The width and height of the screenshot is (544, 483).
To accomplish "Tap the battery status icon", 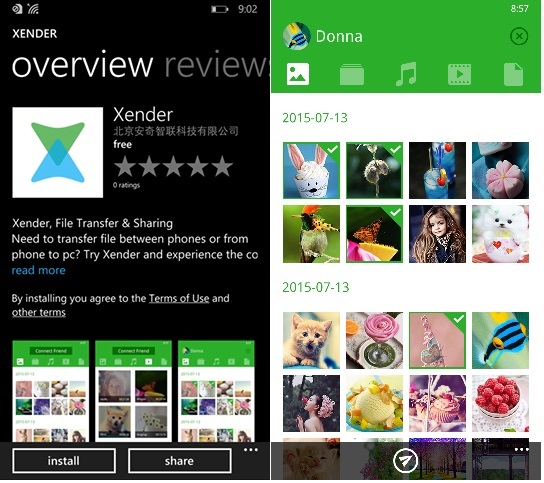I will coord(220,9).
